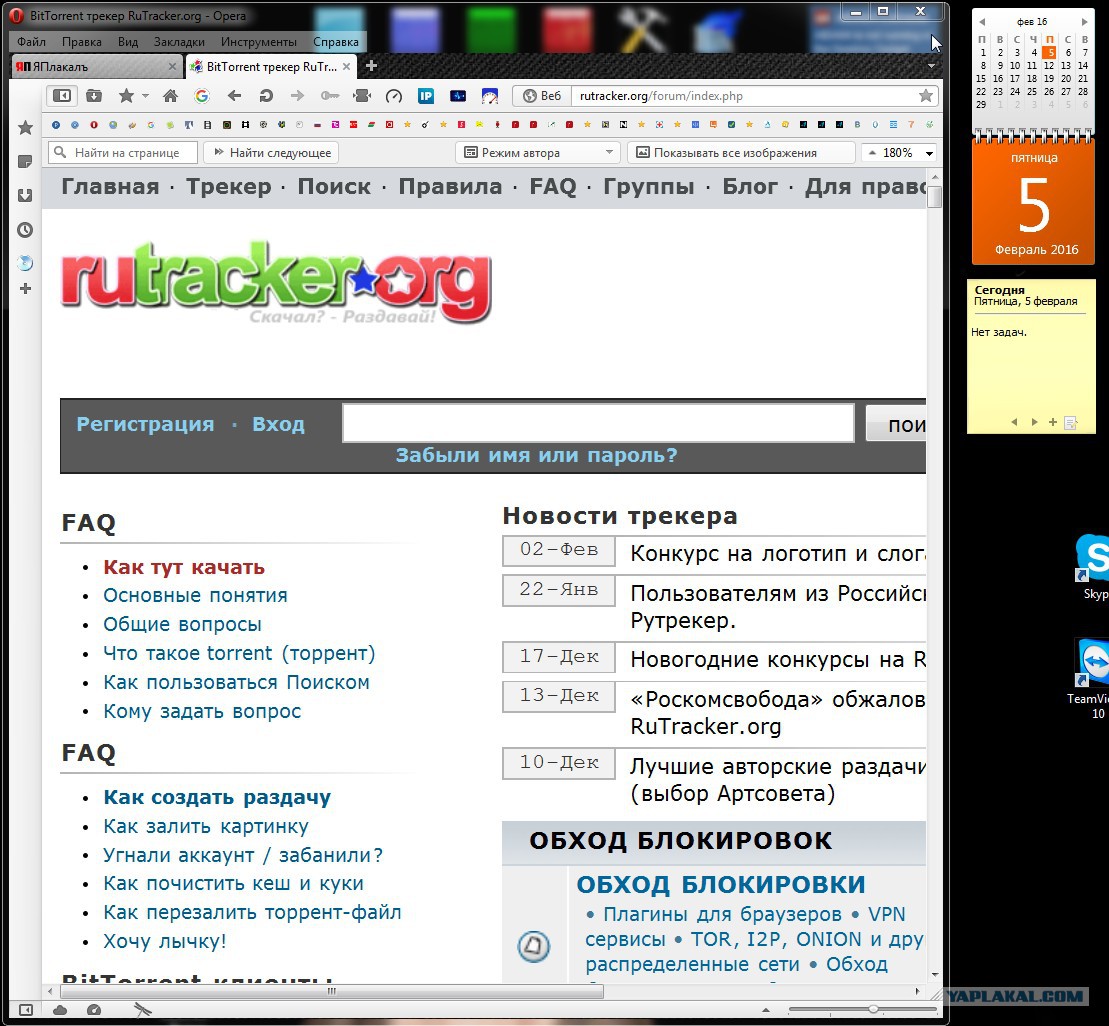
Task: Click the Вход link
Action: 279,424
